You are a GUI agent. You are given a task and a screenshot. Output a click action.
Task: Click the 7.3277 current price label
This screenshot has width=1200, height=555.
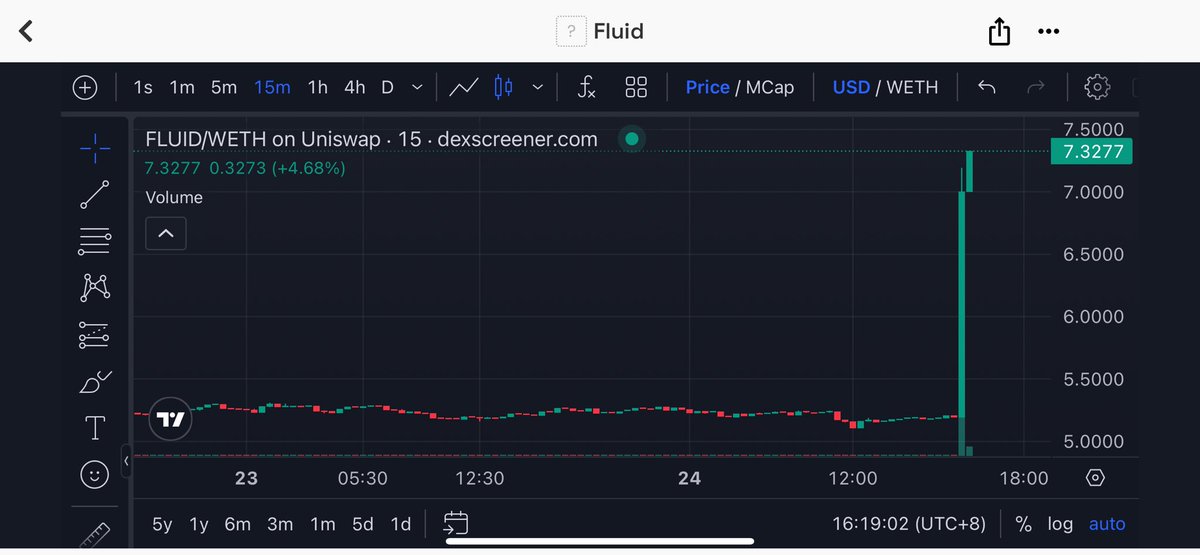(x=1090, y=152)
